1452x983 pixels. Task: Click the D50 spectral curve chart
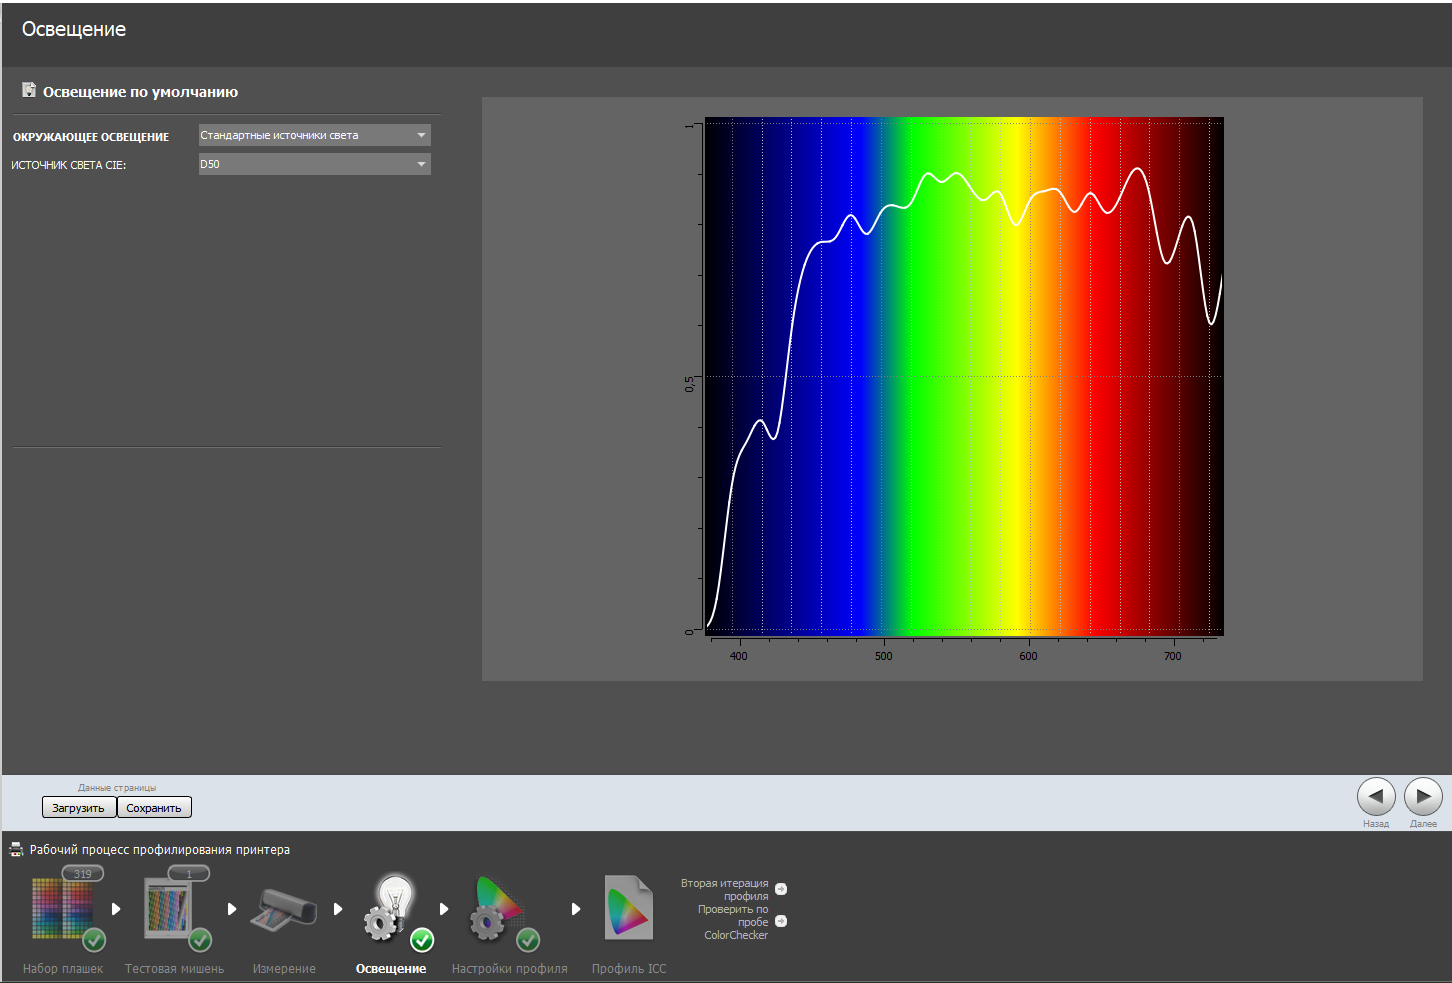coord(964,376)
